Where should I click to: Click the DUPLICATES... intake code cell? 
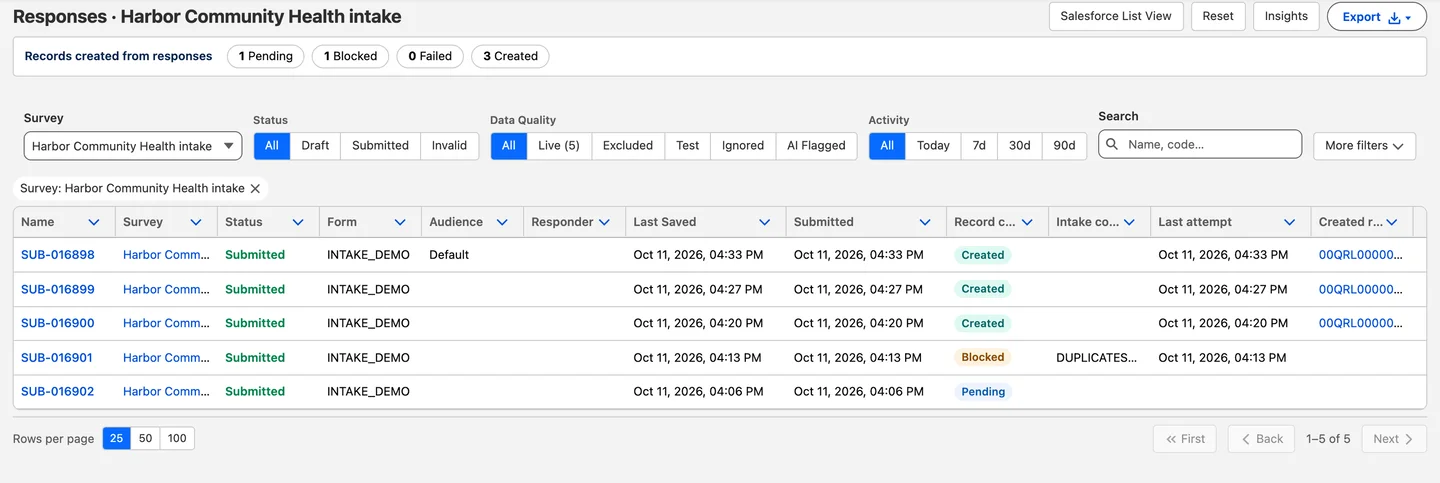(1096, 357)
